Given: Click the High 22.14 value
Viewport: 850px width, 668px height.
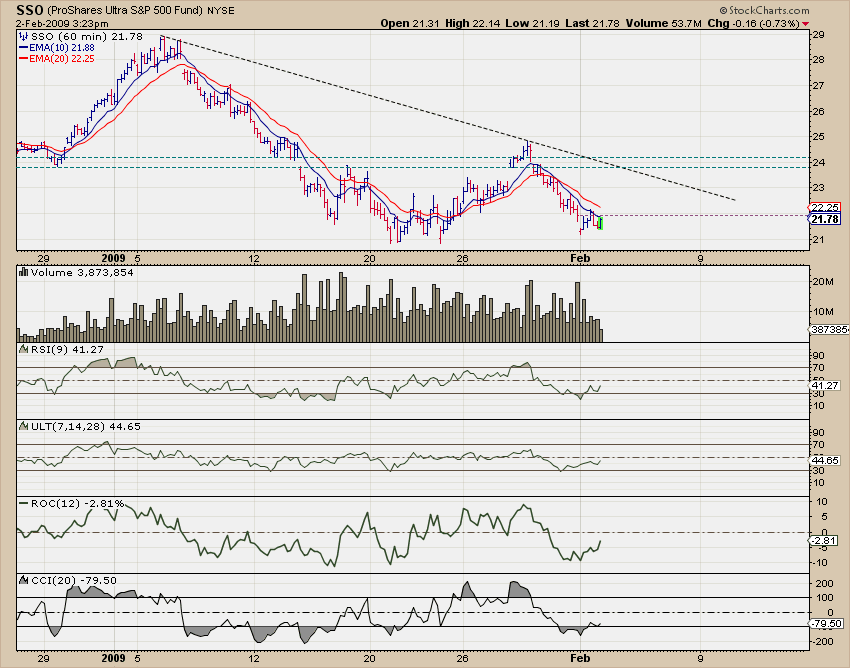Looking at the screenshot, I should (x=473, y=23).
